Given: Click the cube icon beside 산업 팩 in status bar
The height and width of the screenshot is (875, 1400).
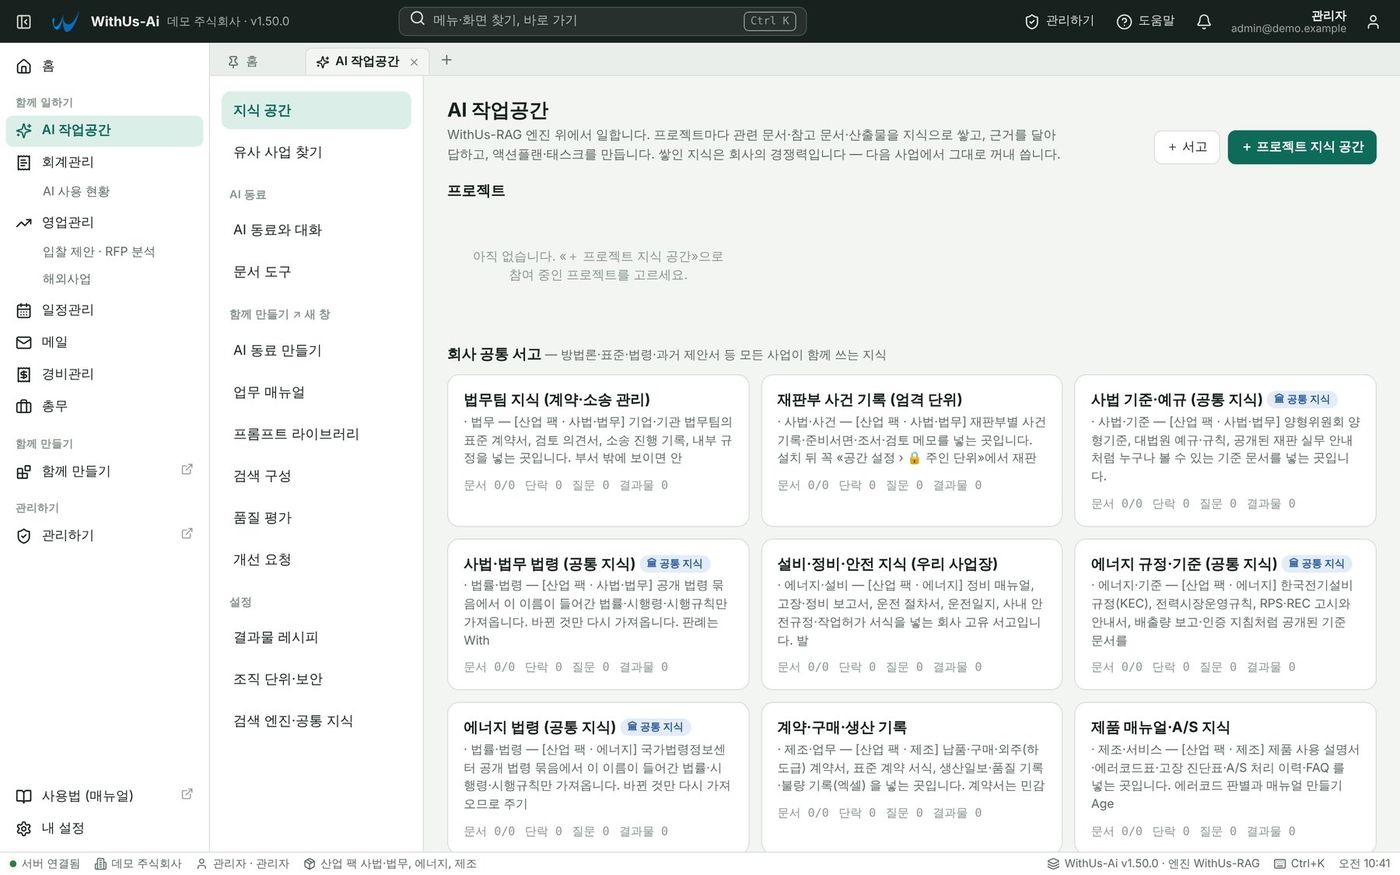Looking at the screenshot, I should coord(310,863).
